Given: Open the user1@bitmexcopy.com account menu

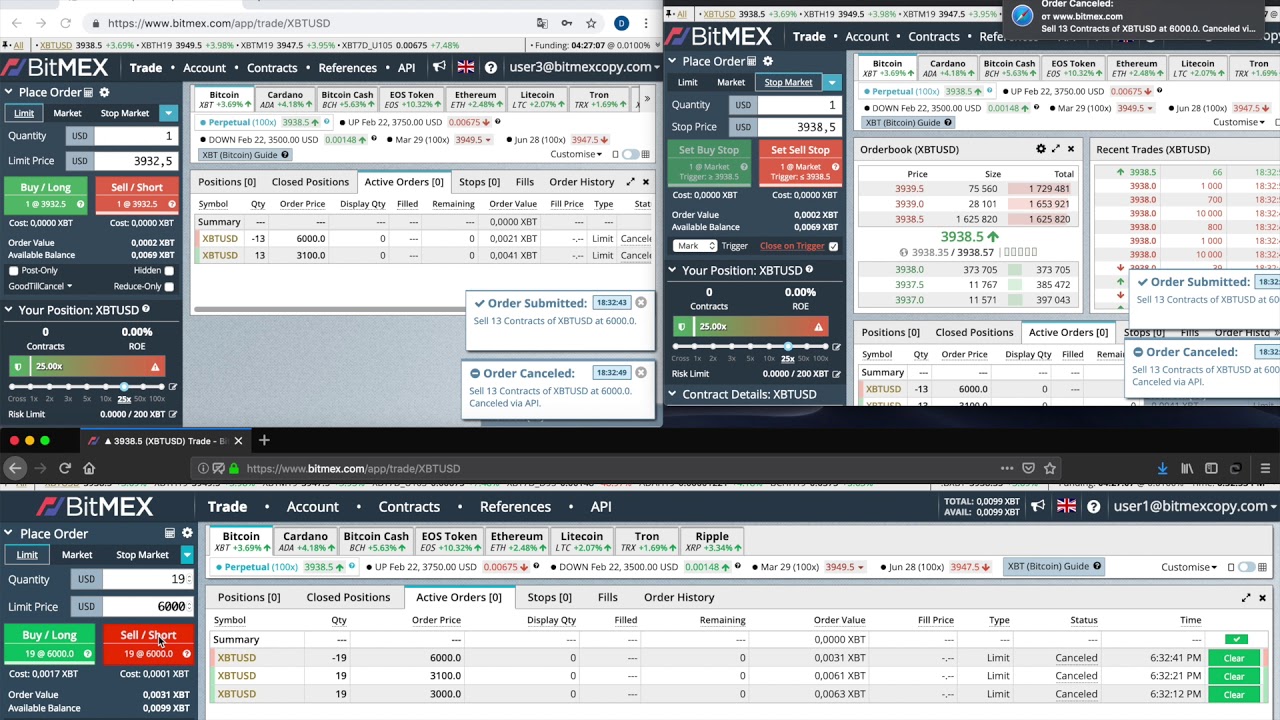Looking at the screenshot, I should point(1196,506).
